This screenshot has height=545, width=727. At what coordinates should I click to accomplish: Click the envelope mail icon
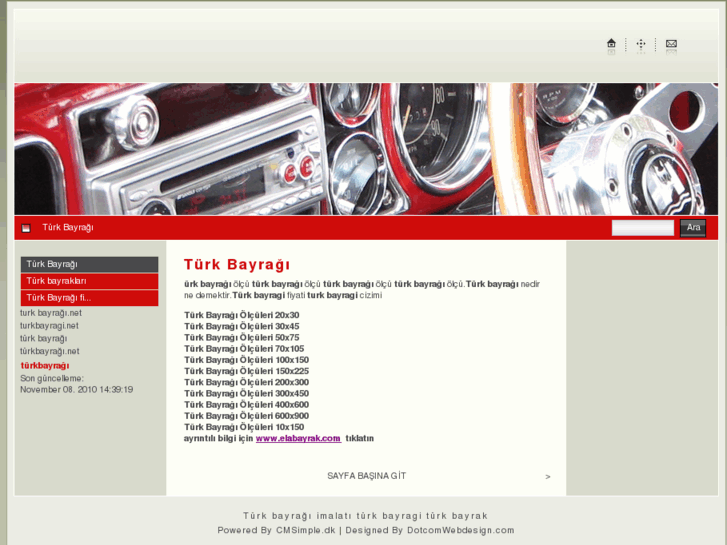[671, 44]
